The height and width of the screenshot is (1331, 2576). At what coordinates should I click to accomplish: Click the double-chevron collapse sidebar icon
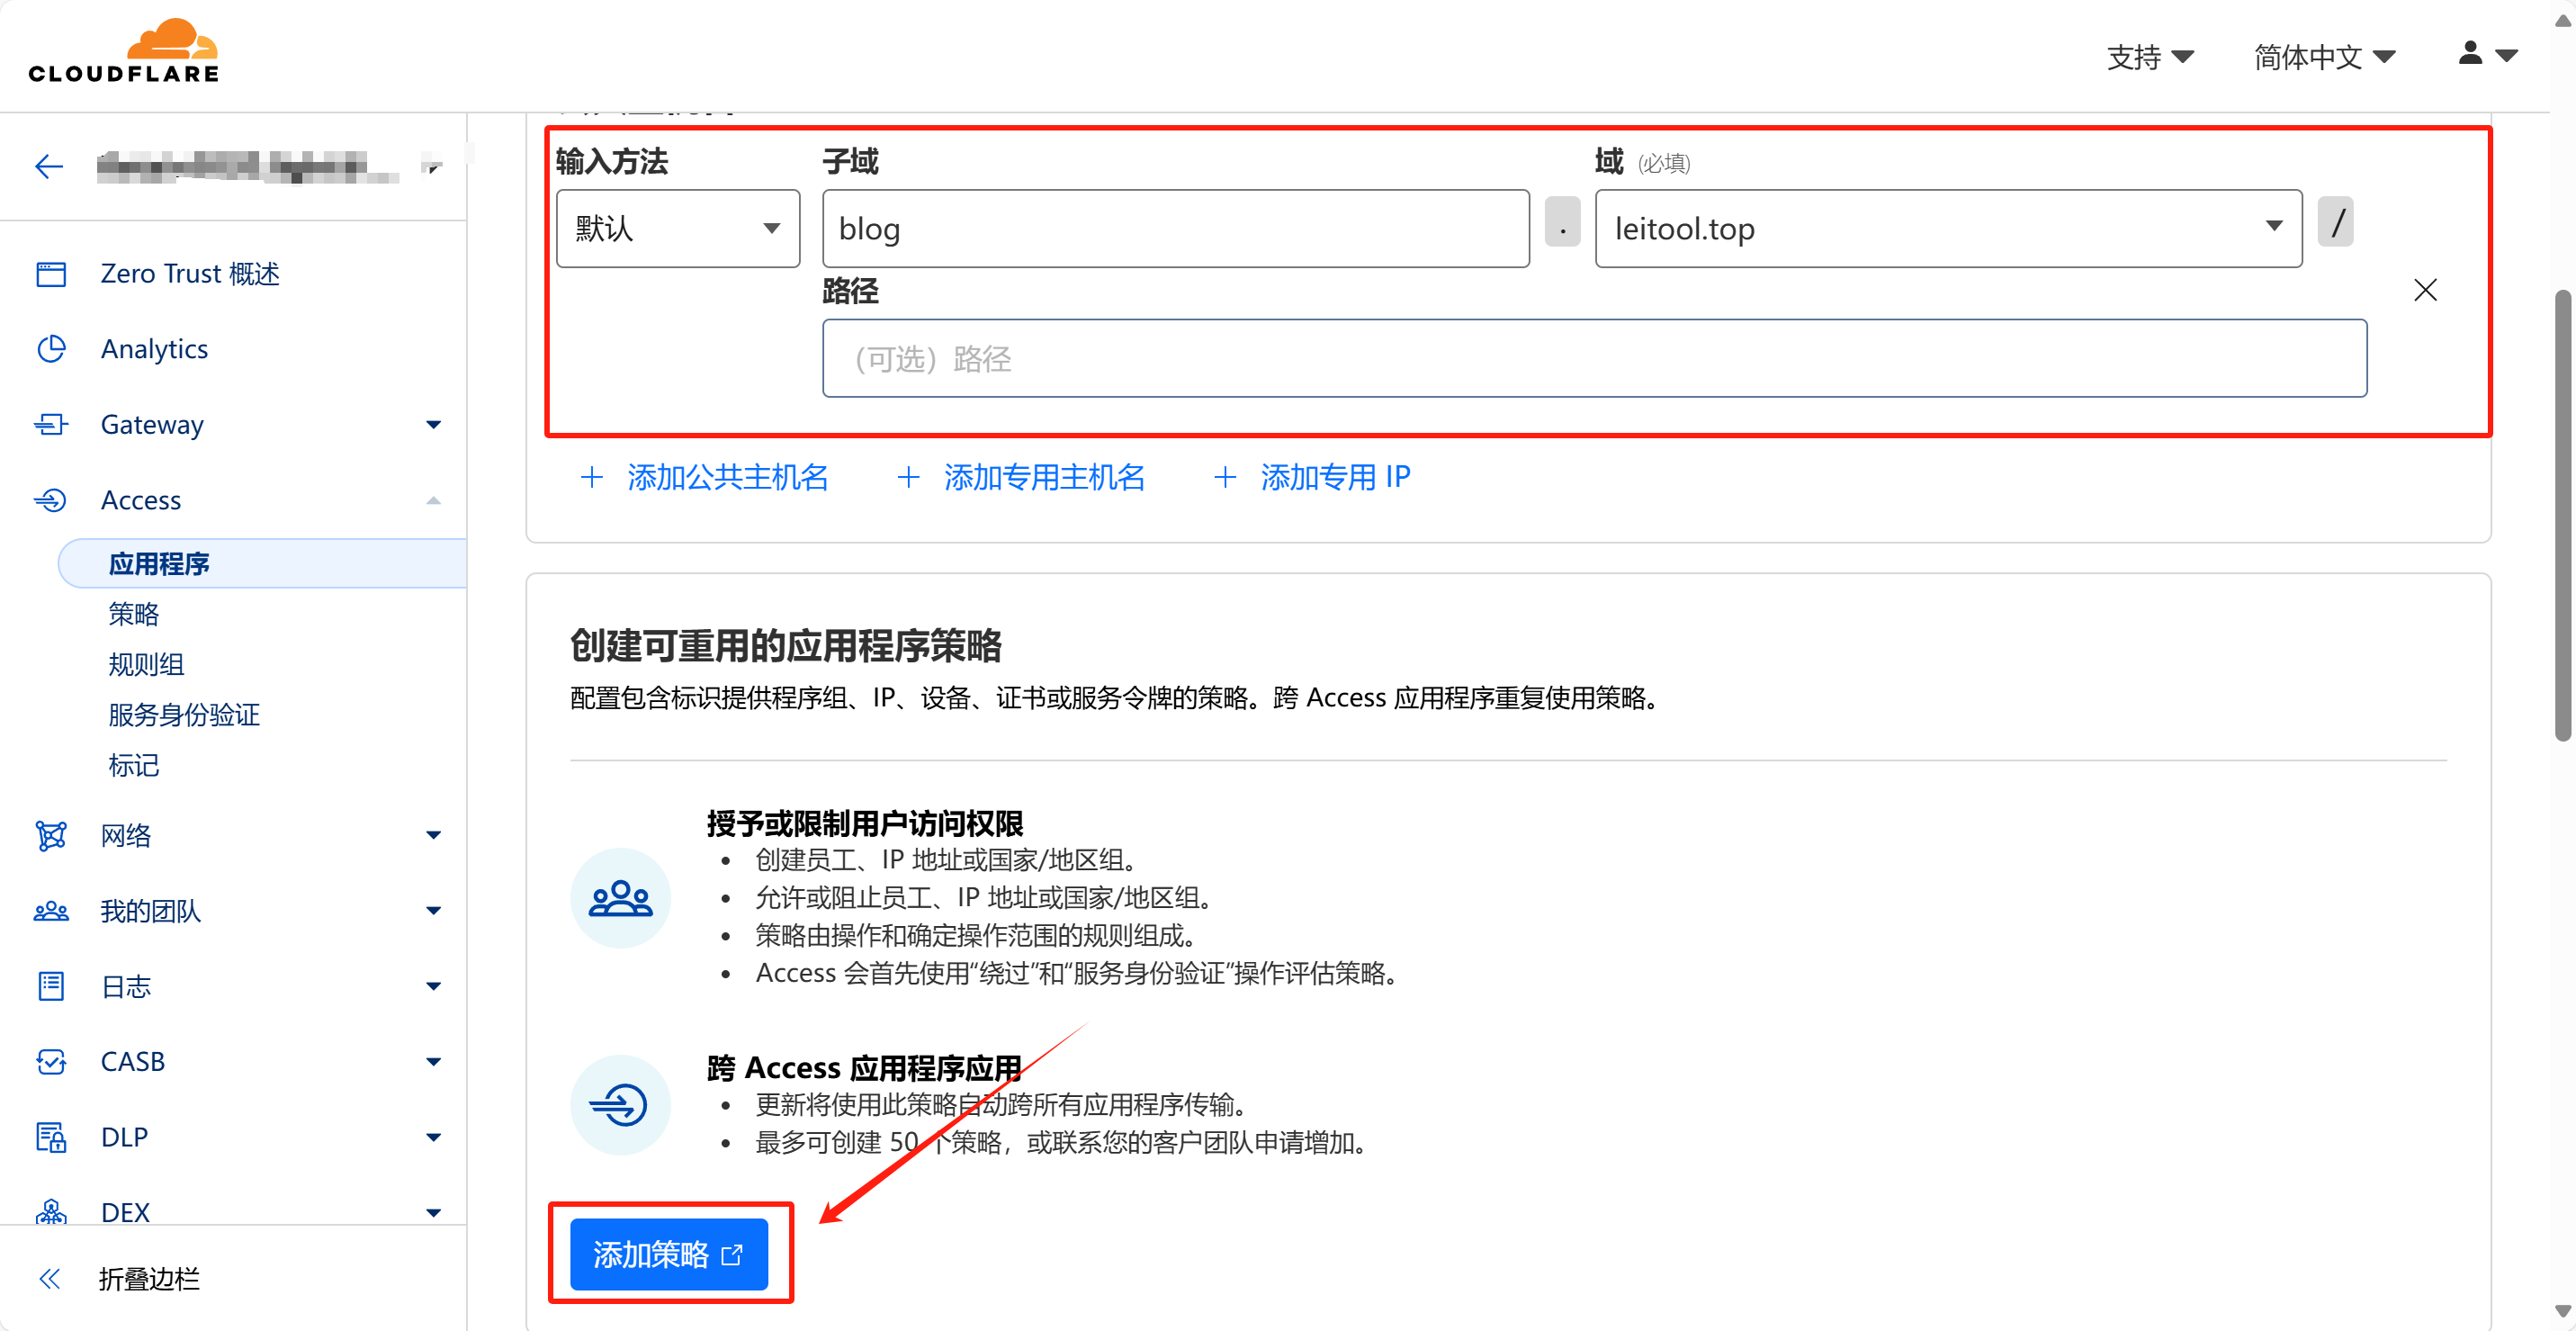click(50, 1278)
